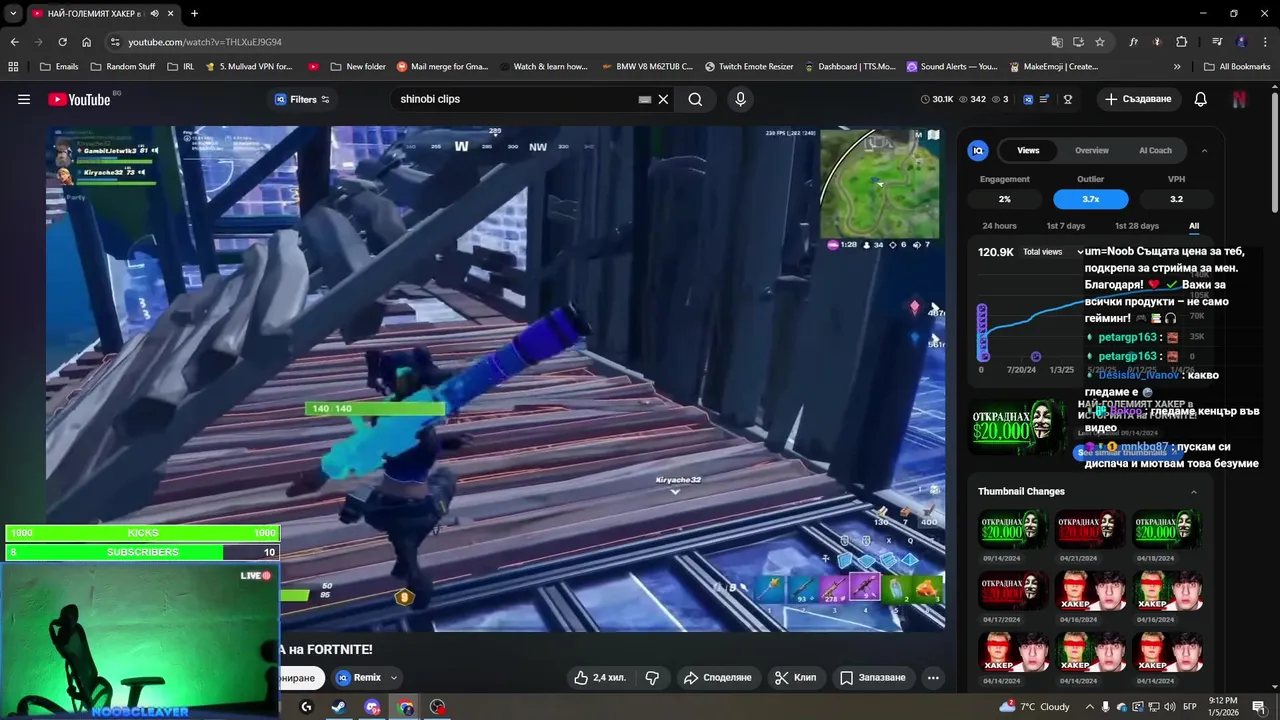The width and height of the screenshot is (1280, 720).
Task: Open Chrome three-dot menu
Action: [x=1265, y=42]
